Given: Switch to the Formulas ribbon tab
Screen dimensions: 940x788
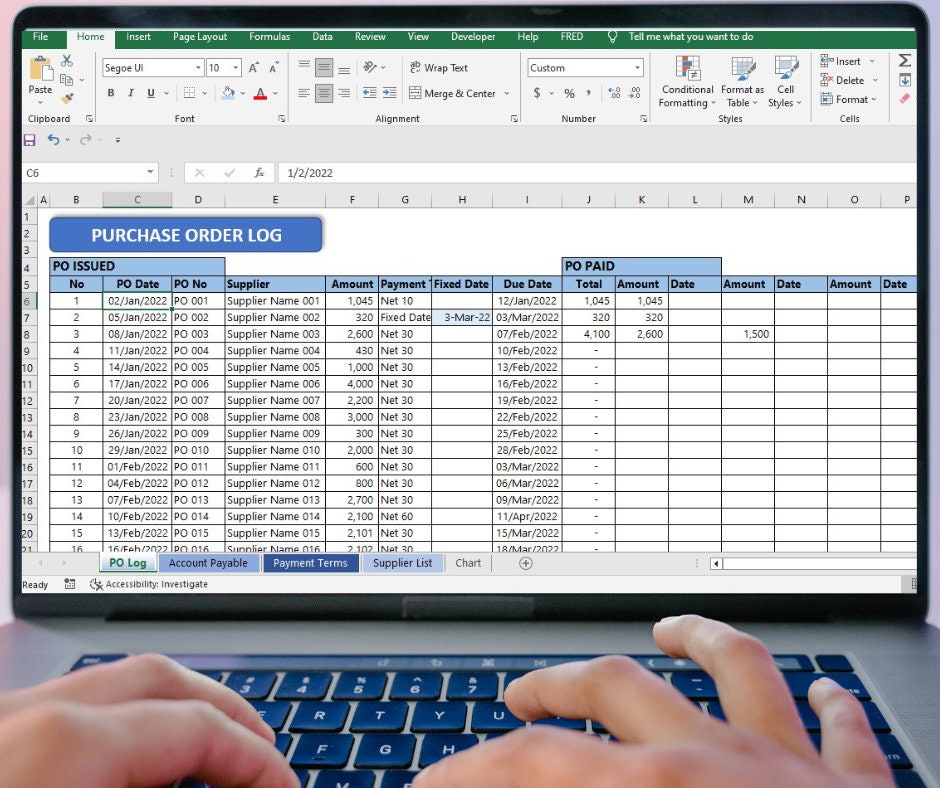Looking at the screenshot, I should tap(269, 37).
